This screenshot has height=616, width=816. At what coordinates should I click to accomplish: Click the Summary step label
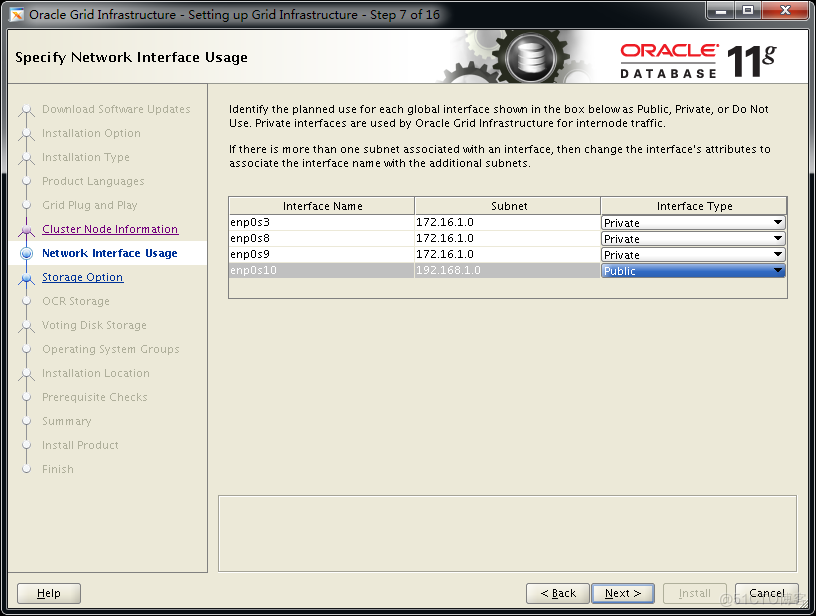pos(67,421)
